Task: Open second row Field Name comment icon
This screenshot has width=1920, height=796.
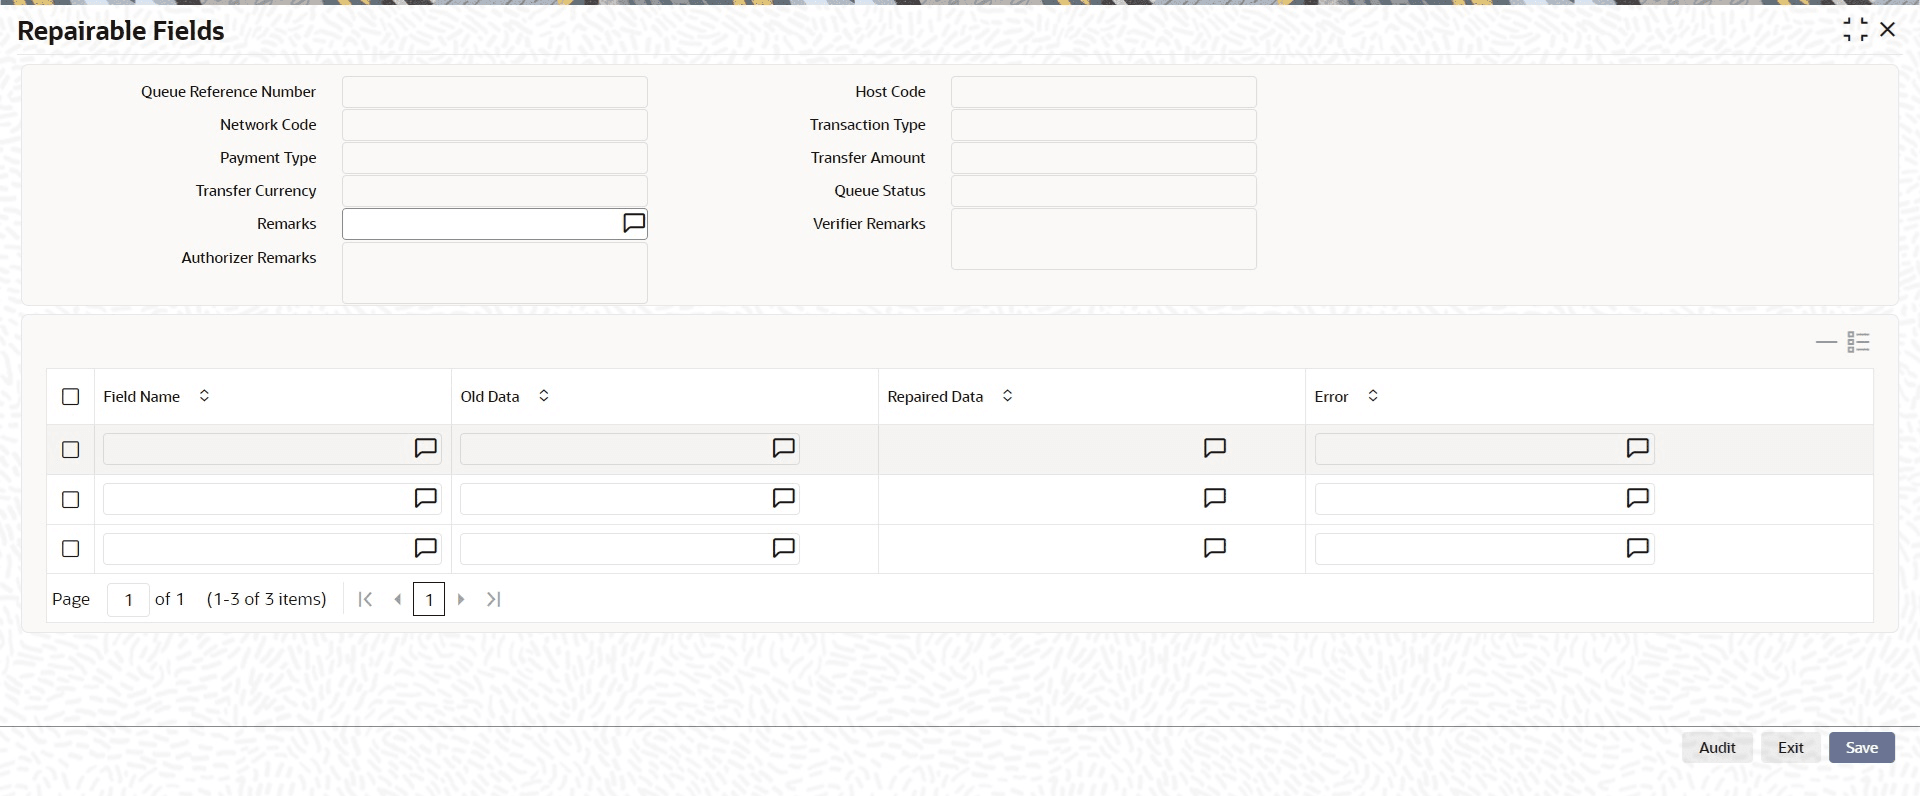Action: [x=426, y=498]
